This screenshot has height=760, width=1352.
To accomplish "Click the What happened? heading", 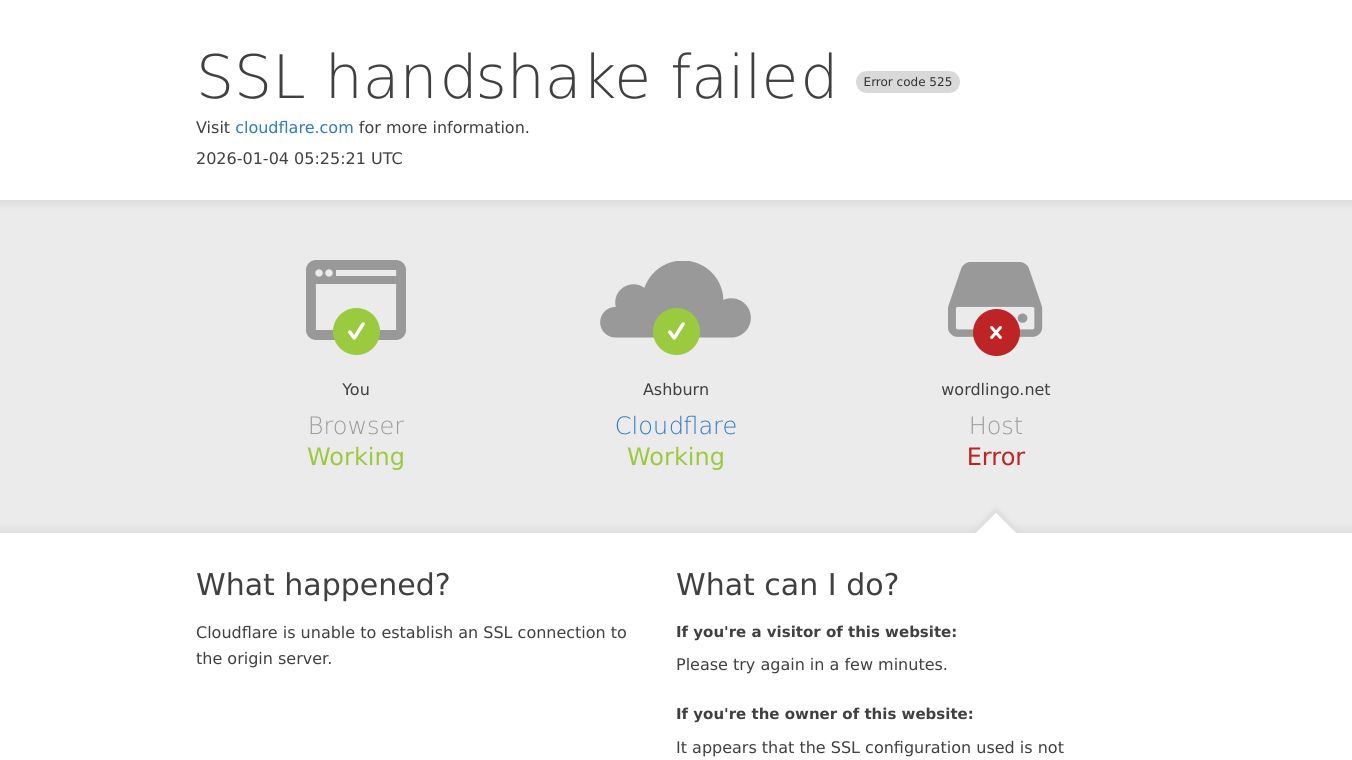I will 323,584.
